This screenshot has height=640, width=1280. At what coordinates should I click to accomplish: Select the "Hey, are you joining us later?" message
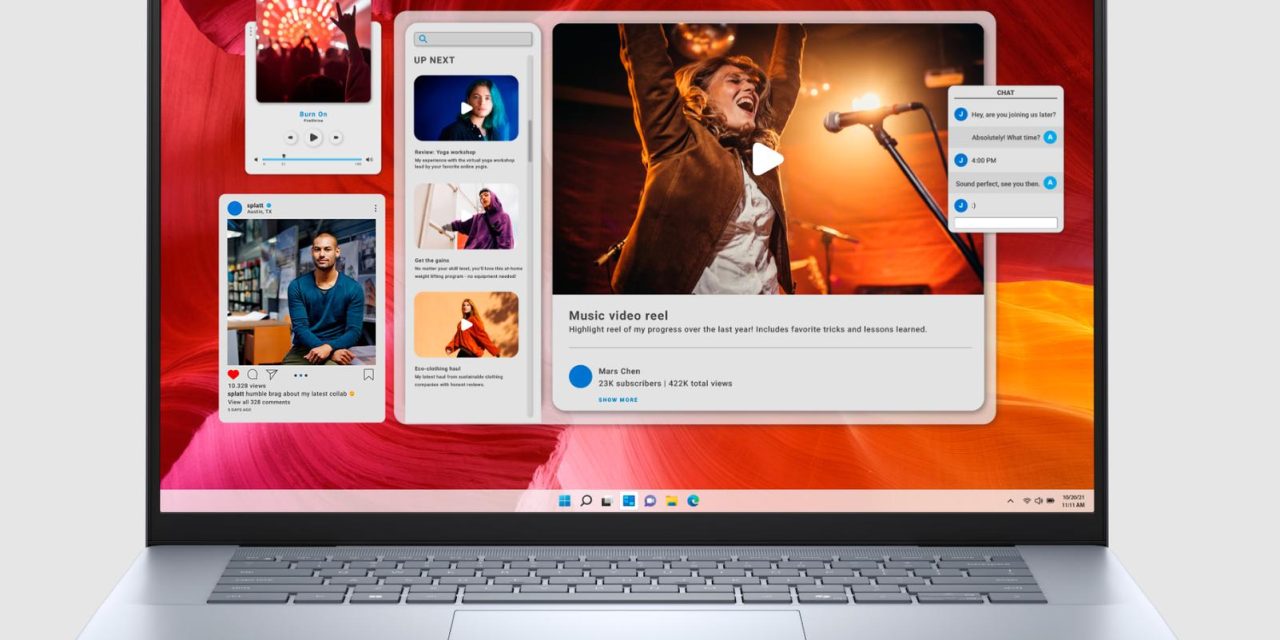tap(1012, 115)
